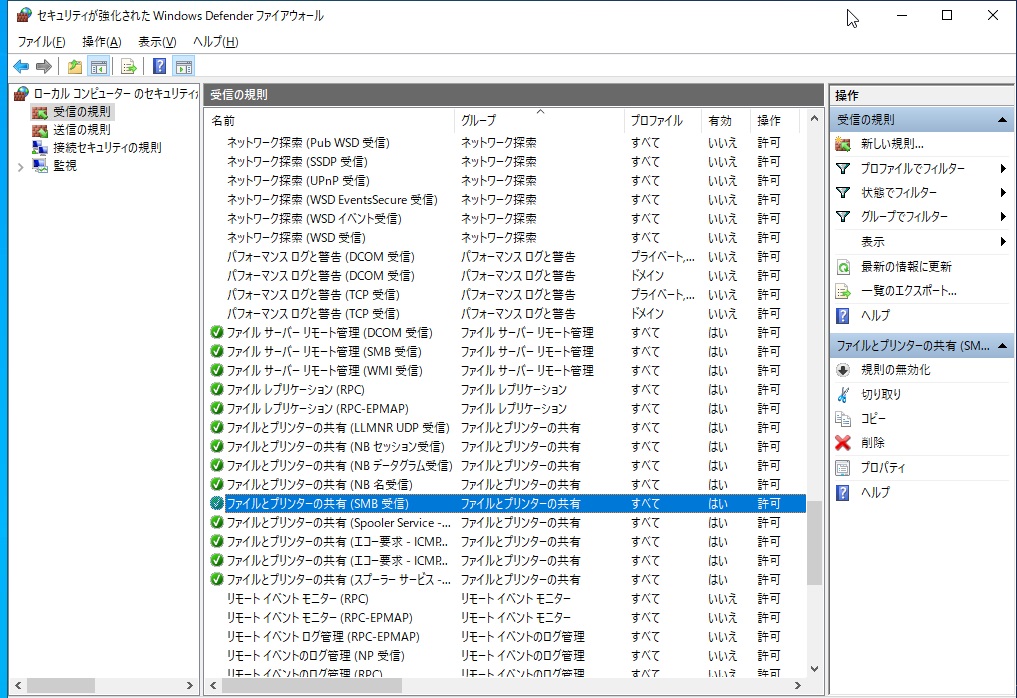The height and width of the screenshot is (698, 1017).
Task: Click the rule list scroll up arrow
Action: coord(814,119)
